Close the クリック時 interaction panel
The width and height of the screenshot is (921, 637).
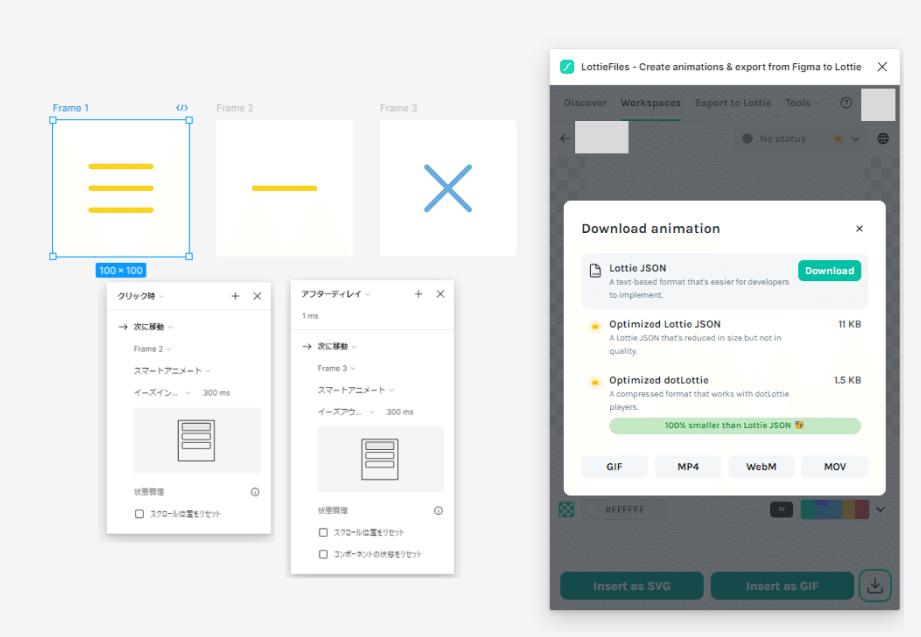click(257, 296)
